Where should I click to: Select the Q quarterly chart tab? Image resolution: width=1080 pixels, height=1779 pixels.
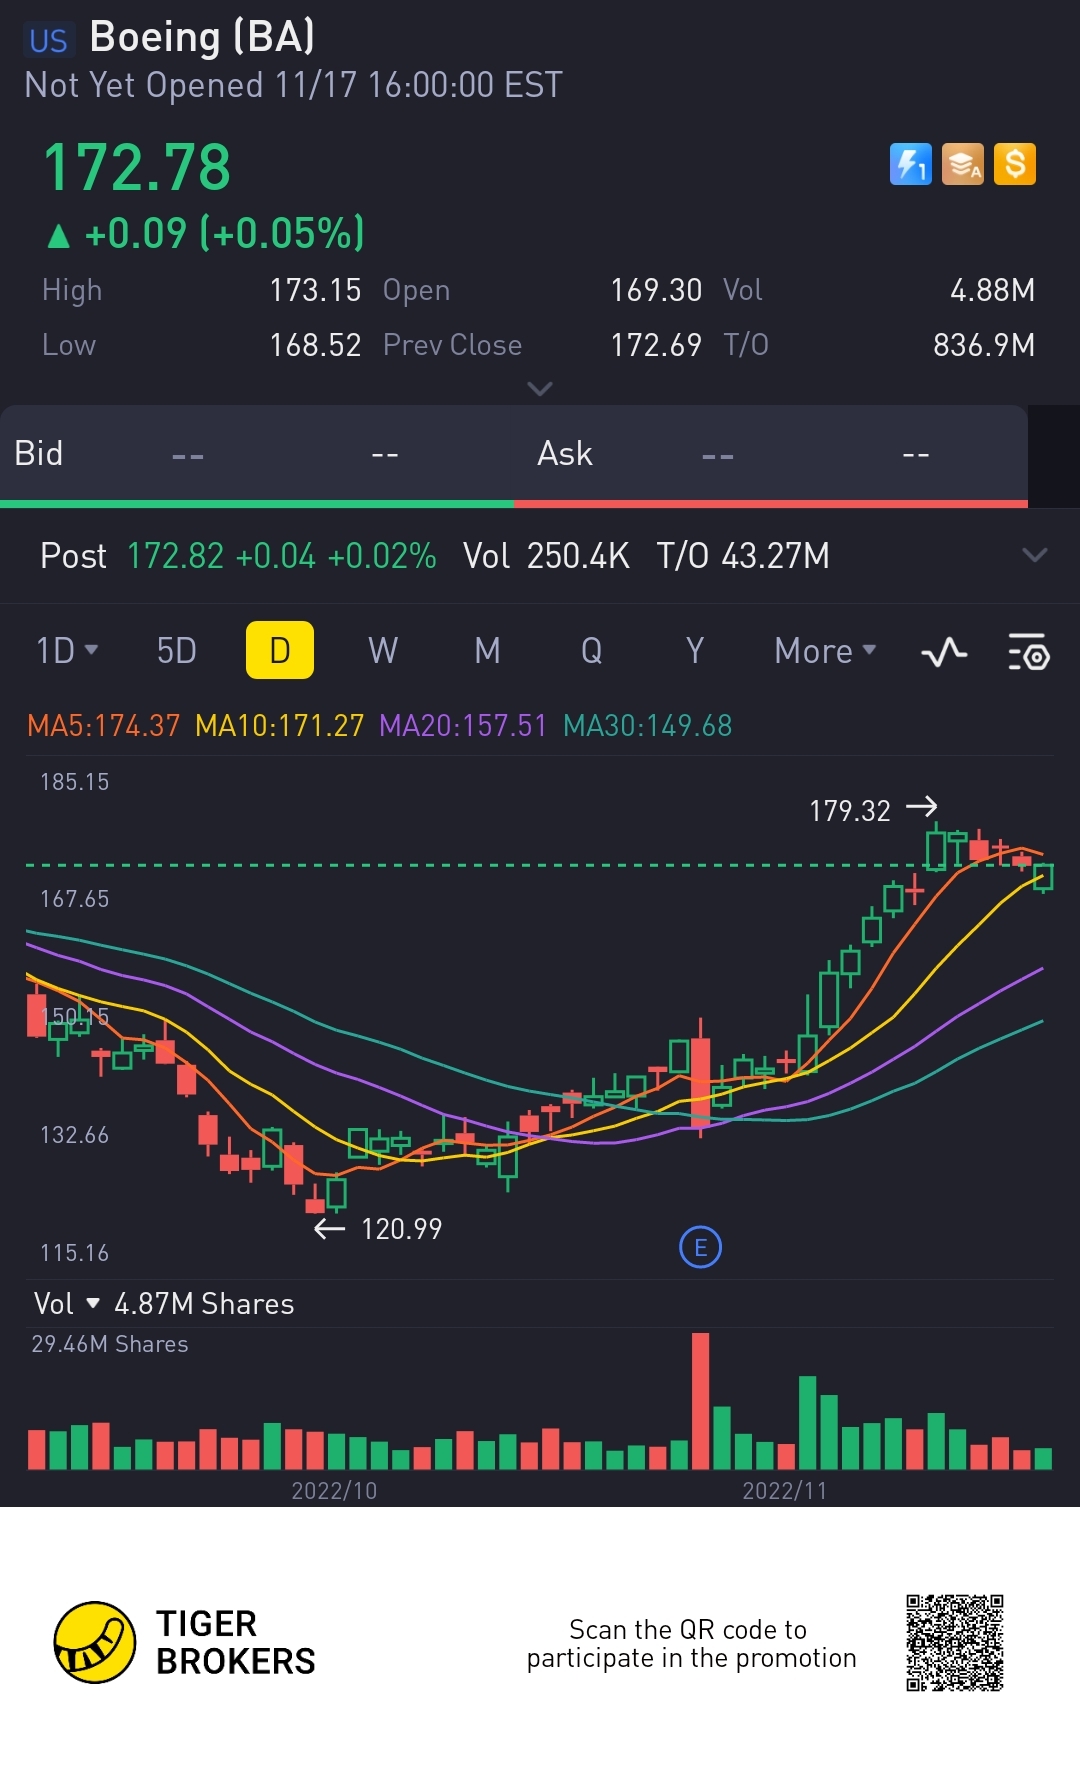click(591, 651)
